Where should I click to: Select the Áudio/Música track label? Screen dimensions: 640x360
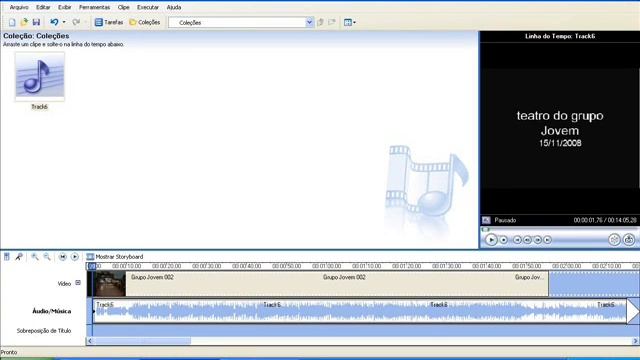coord(52,311)
